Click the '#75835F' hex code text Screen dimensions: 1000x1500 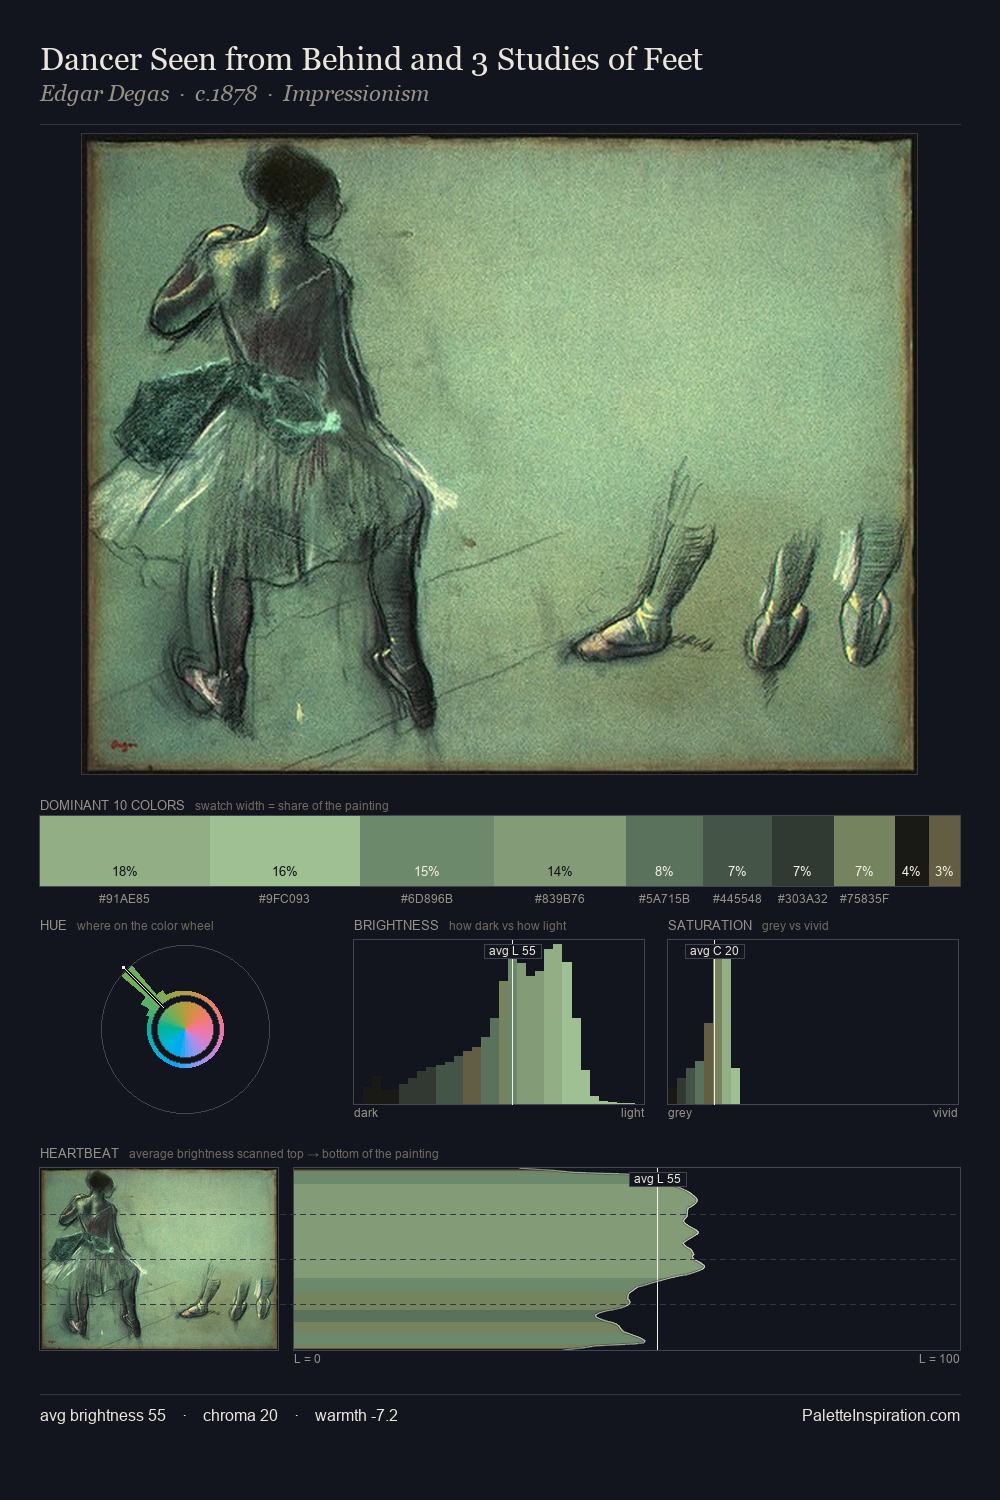click(864, 899)
